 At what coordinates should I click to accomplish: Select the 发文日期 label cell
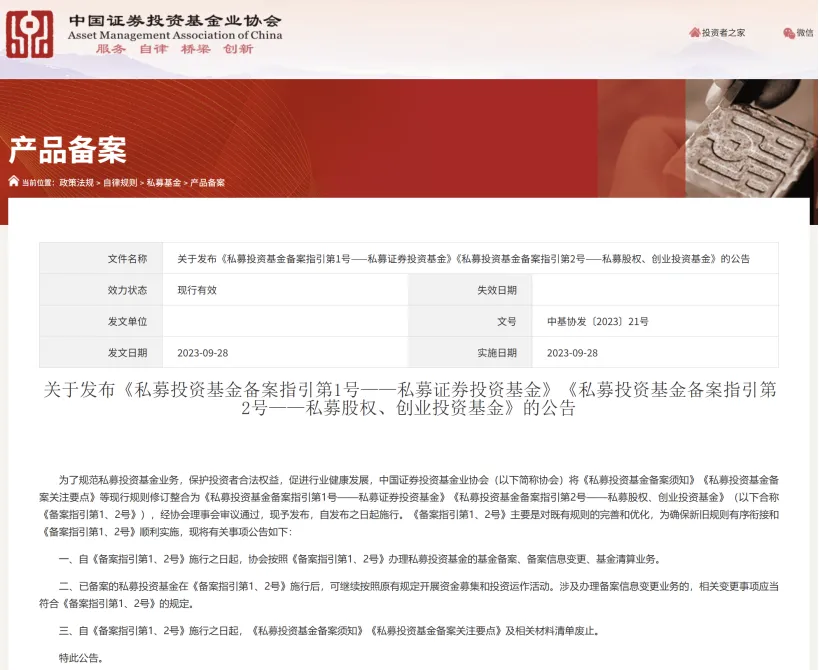click(x=101, y=352)
